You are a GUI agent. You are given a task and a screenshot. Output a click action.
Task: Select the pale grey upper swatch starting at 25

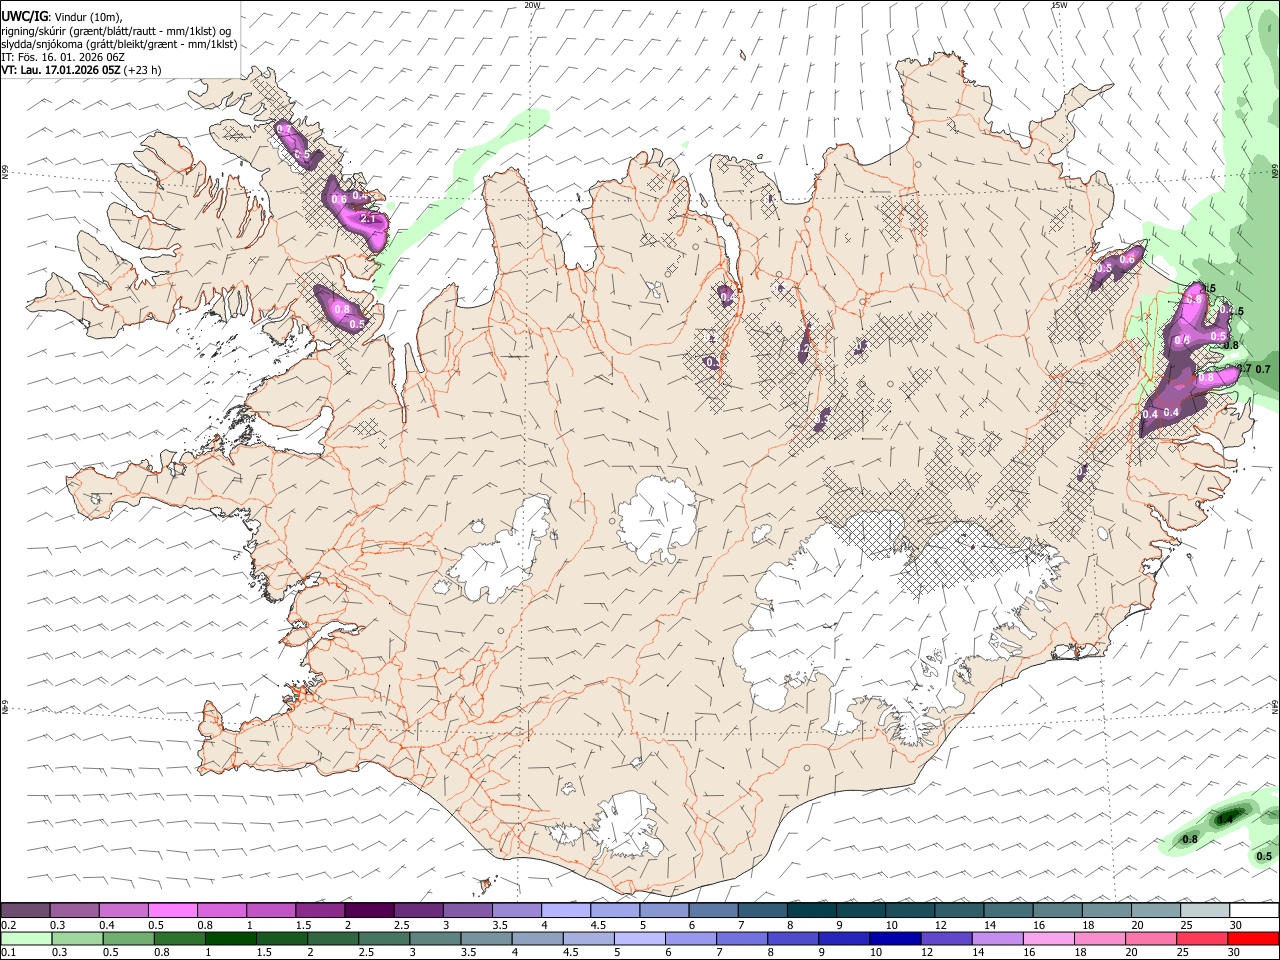coord(1204,910)
